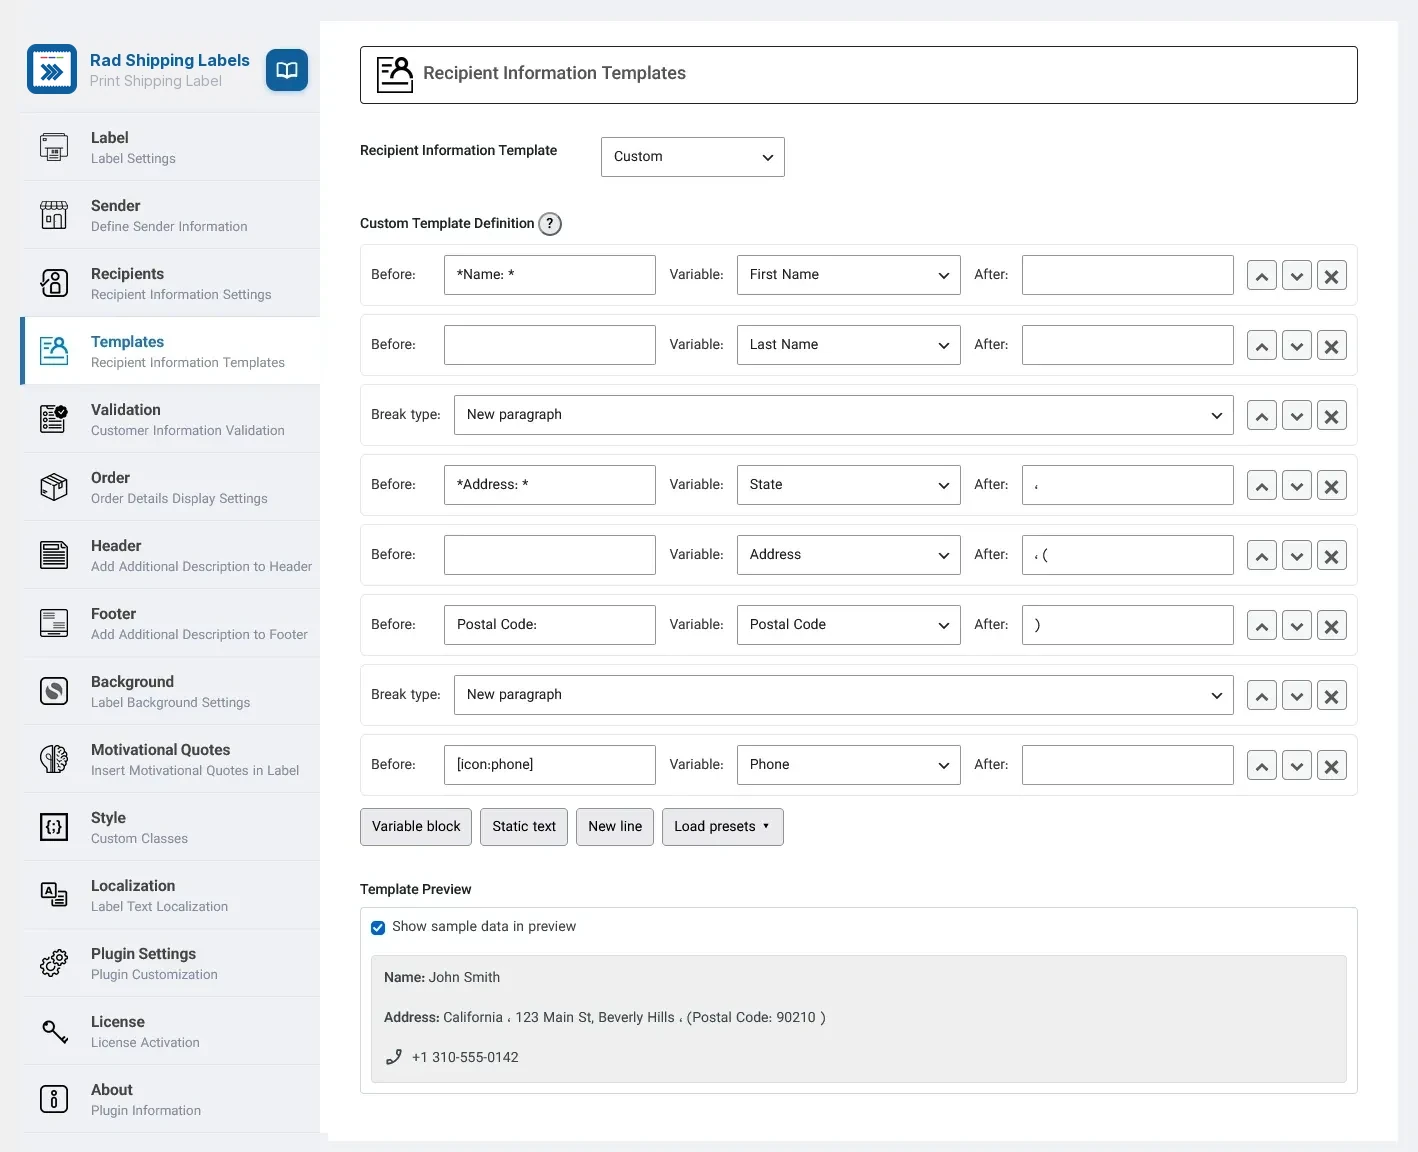The height and width of the screenshot is (1152, 1418).
Task: Open the documentation book icon
Action: pyautogui.click(x=287, y=70)
